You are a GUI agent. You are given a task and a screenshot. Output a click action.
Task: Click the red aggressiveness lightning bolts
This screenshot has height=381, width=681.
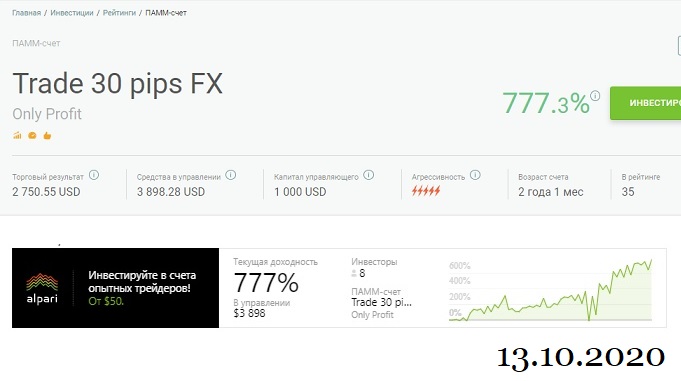(x=426, y=191)
